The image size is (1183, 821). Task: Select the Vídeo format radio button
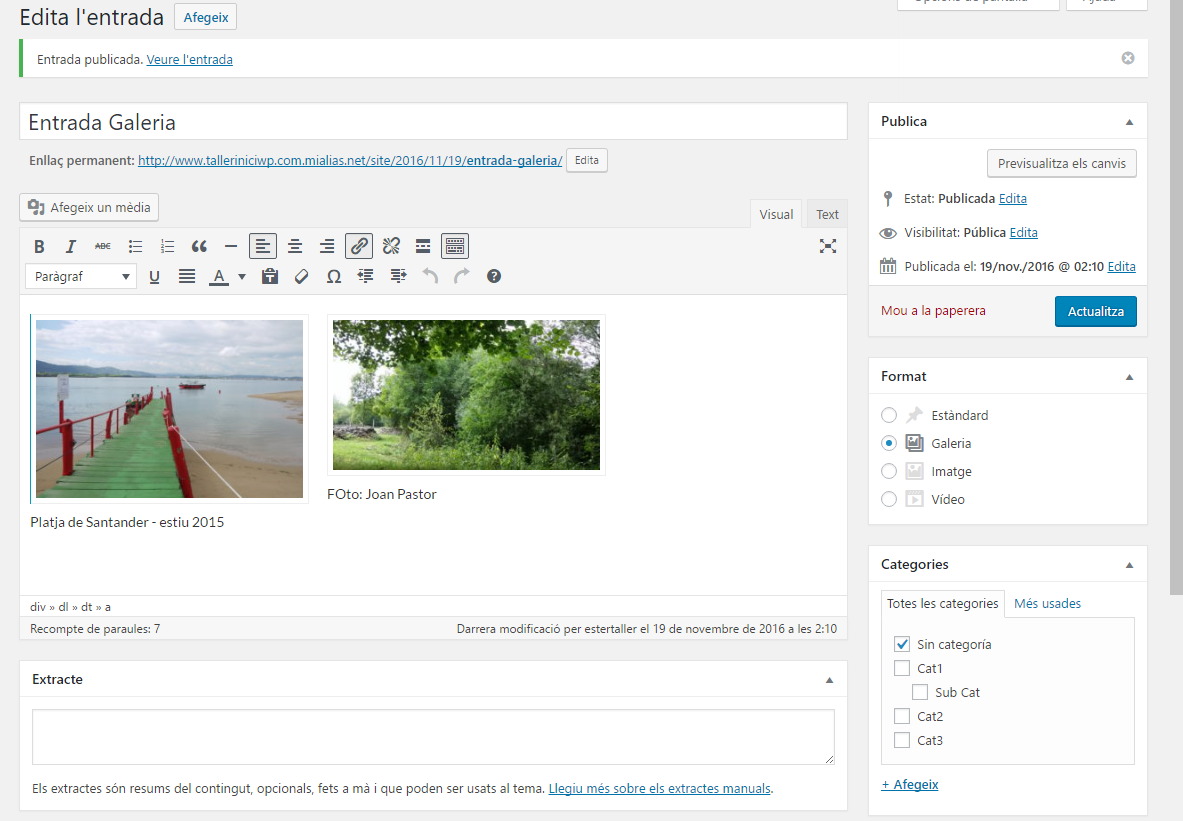pos(889,499)
